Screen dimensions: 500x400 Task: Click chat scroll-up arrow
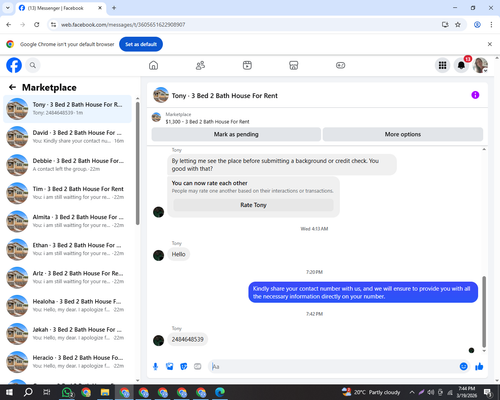click(x=484, y=149)
